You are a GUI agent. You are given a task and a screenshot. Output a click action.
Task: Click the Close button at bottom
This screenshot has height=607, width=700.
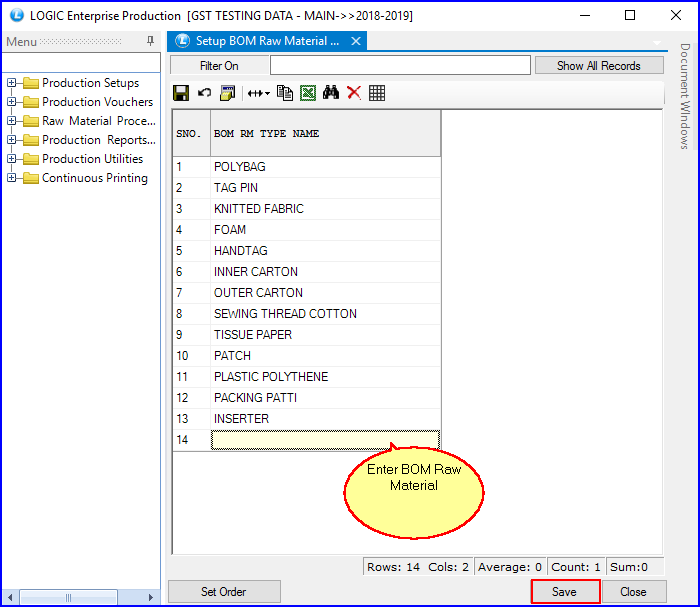633,591
